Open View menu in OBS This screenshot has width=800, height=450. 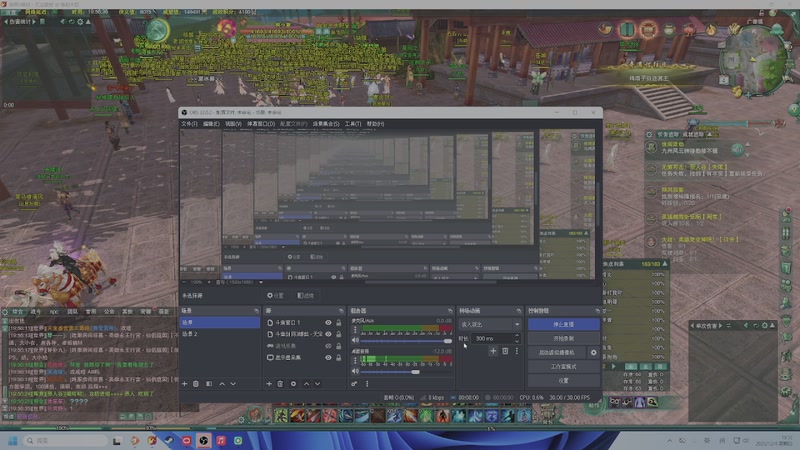[x=233, y=124]
